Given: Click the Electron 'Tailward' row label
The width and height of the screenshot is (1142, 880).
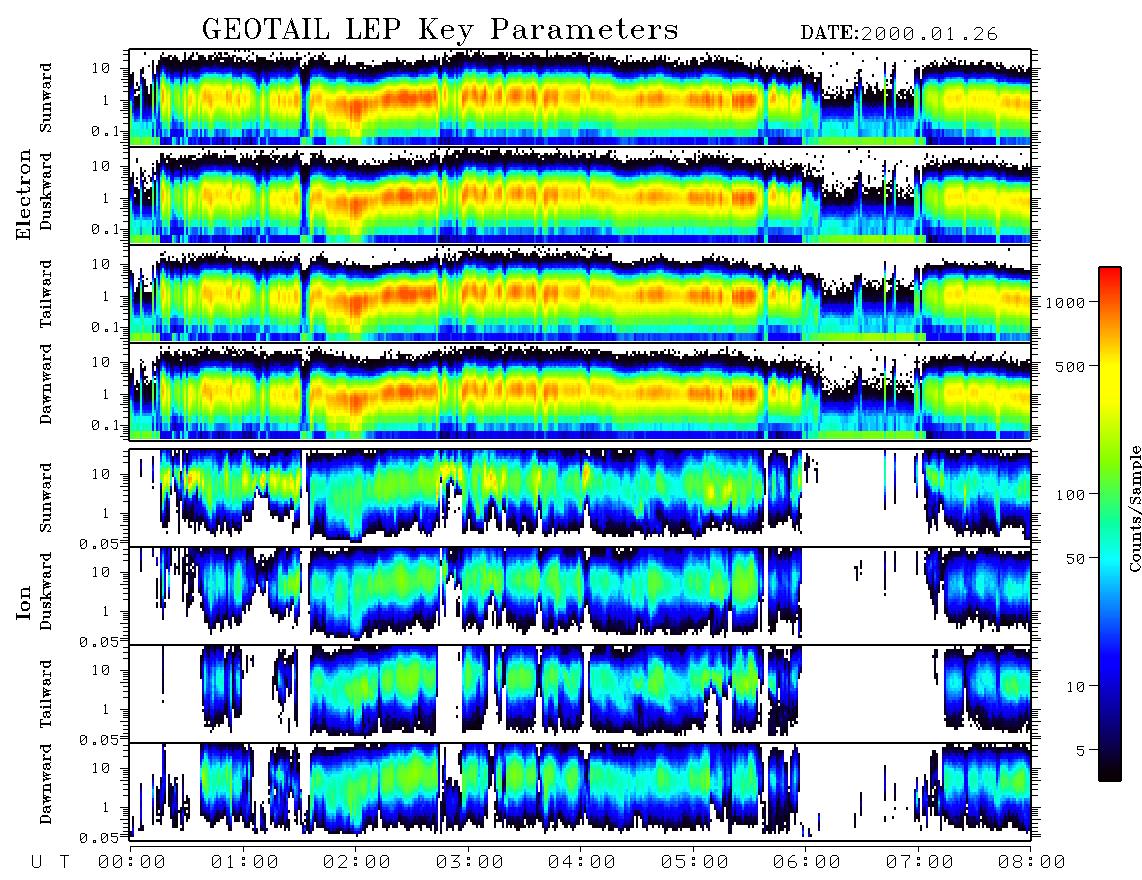Looking at the screenshot, I should coord(46,294).
